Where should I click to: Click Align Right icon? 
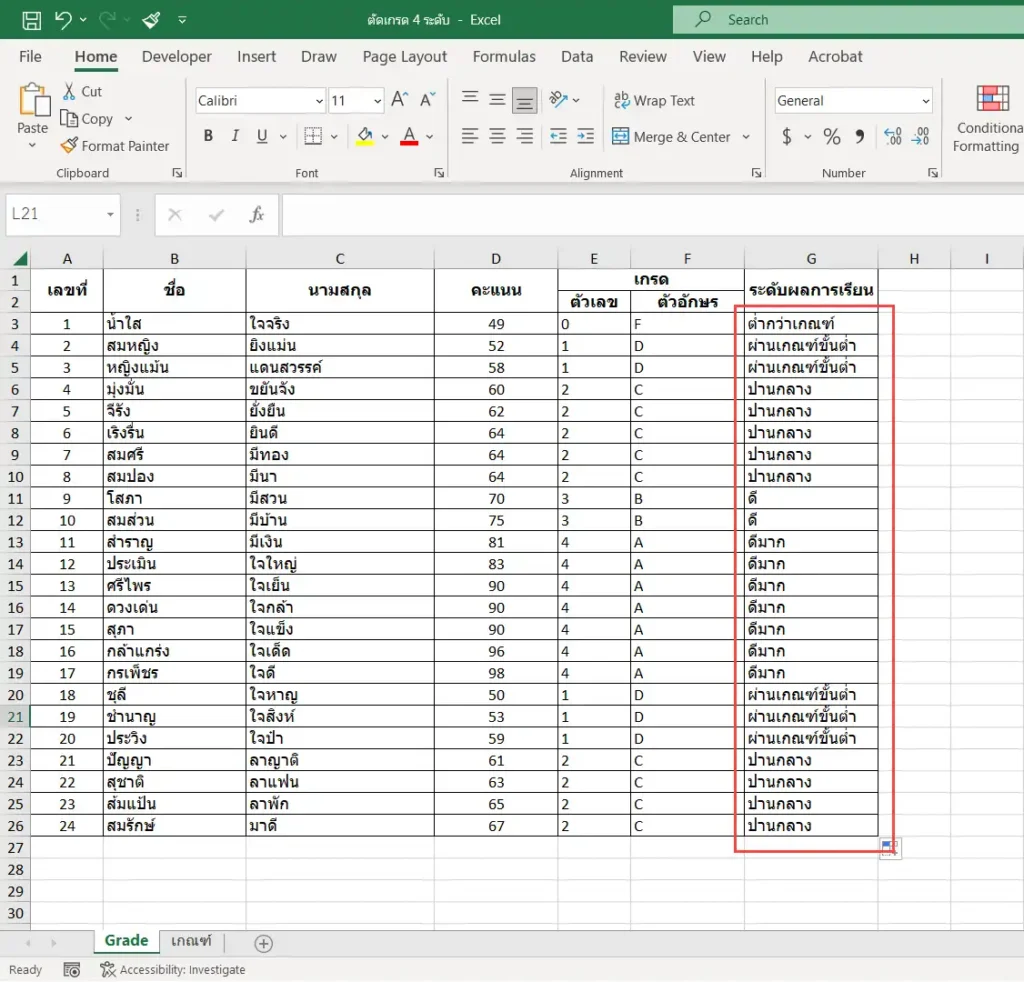coord(524,136)
